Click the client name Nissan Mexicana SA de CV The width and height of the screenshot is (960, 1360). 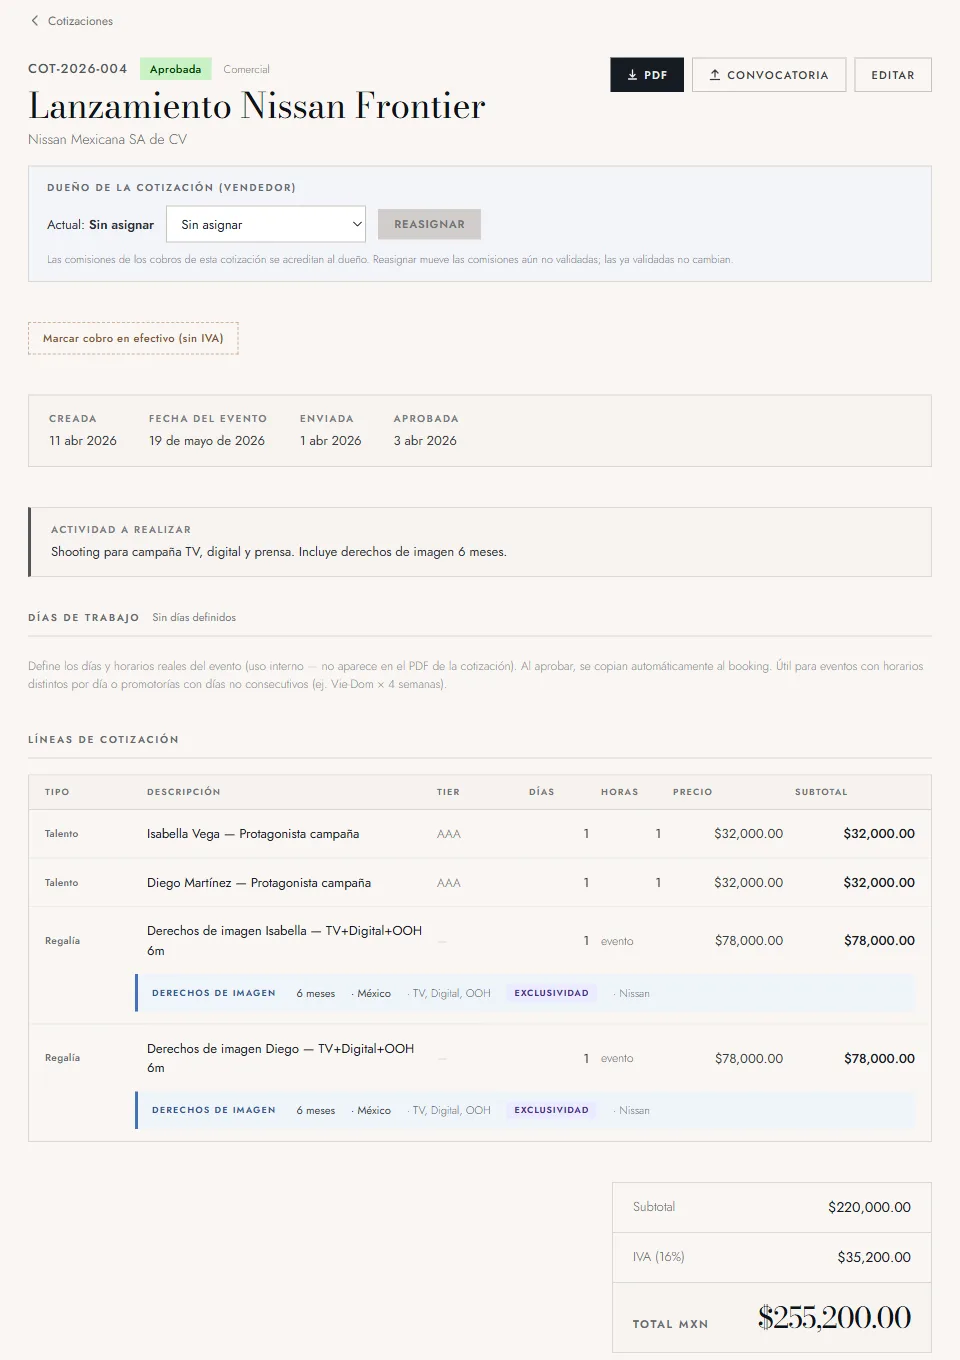pyautogui.click(x=107, y=139)
